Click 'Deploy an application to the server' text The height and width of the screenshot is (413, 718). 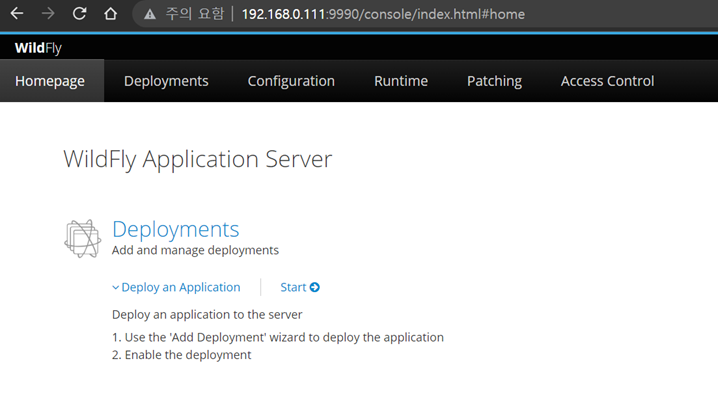207,315
